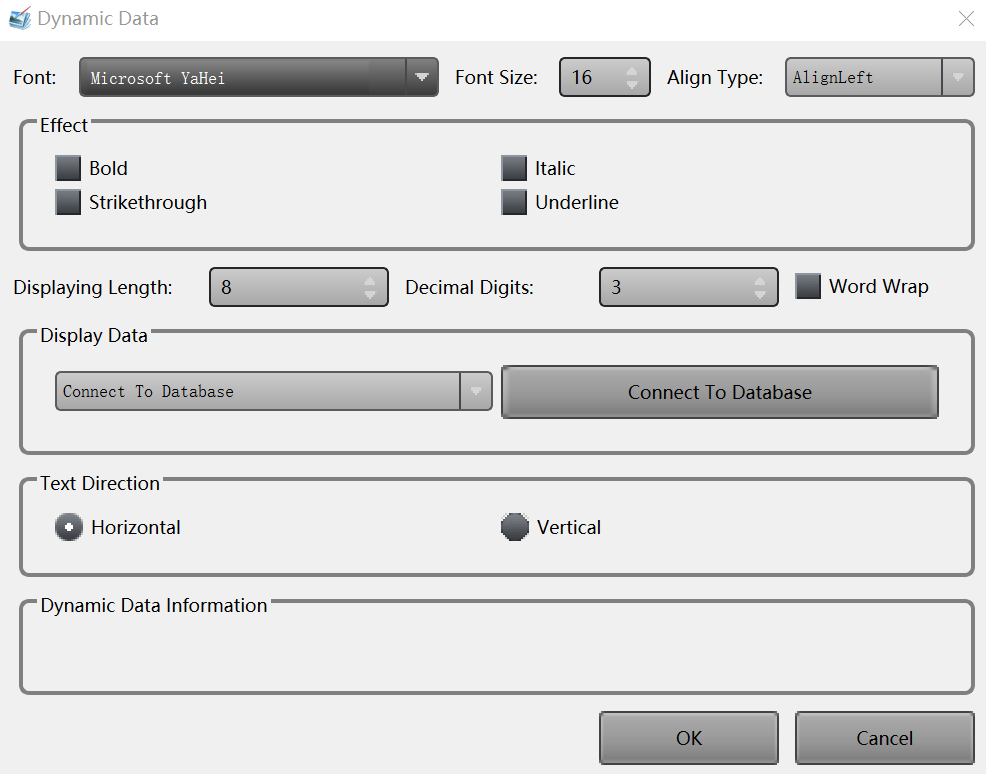Image resolution: width=986 pixels, height=774 pixels.
Task: Open the Display Data source combo box
Action: (476, 391)
